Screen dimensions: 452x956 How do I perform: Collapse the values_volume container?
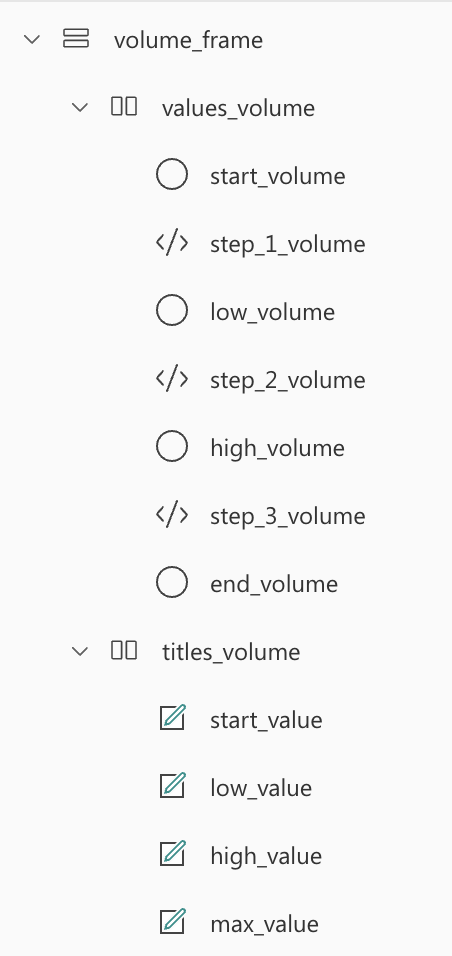(80, 108)
